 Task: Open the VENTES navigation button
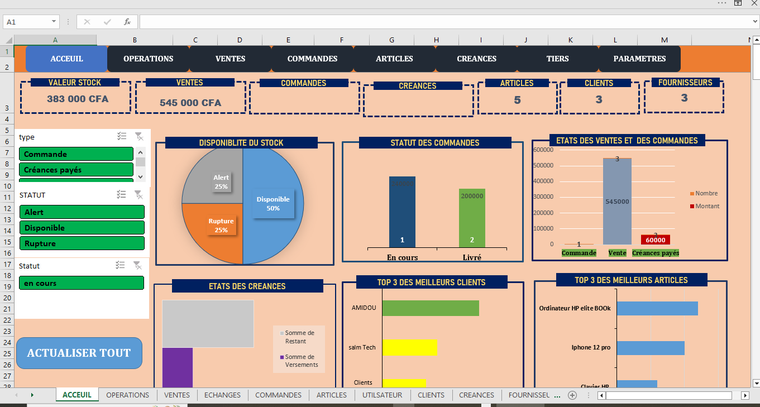tap(230, 59)
